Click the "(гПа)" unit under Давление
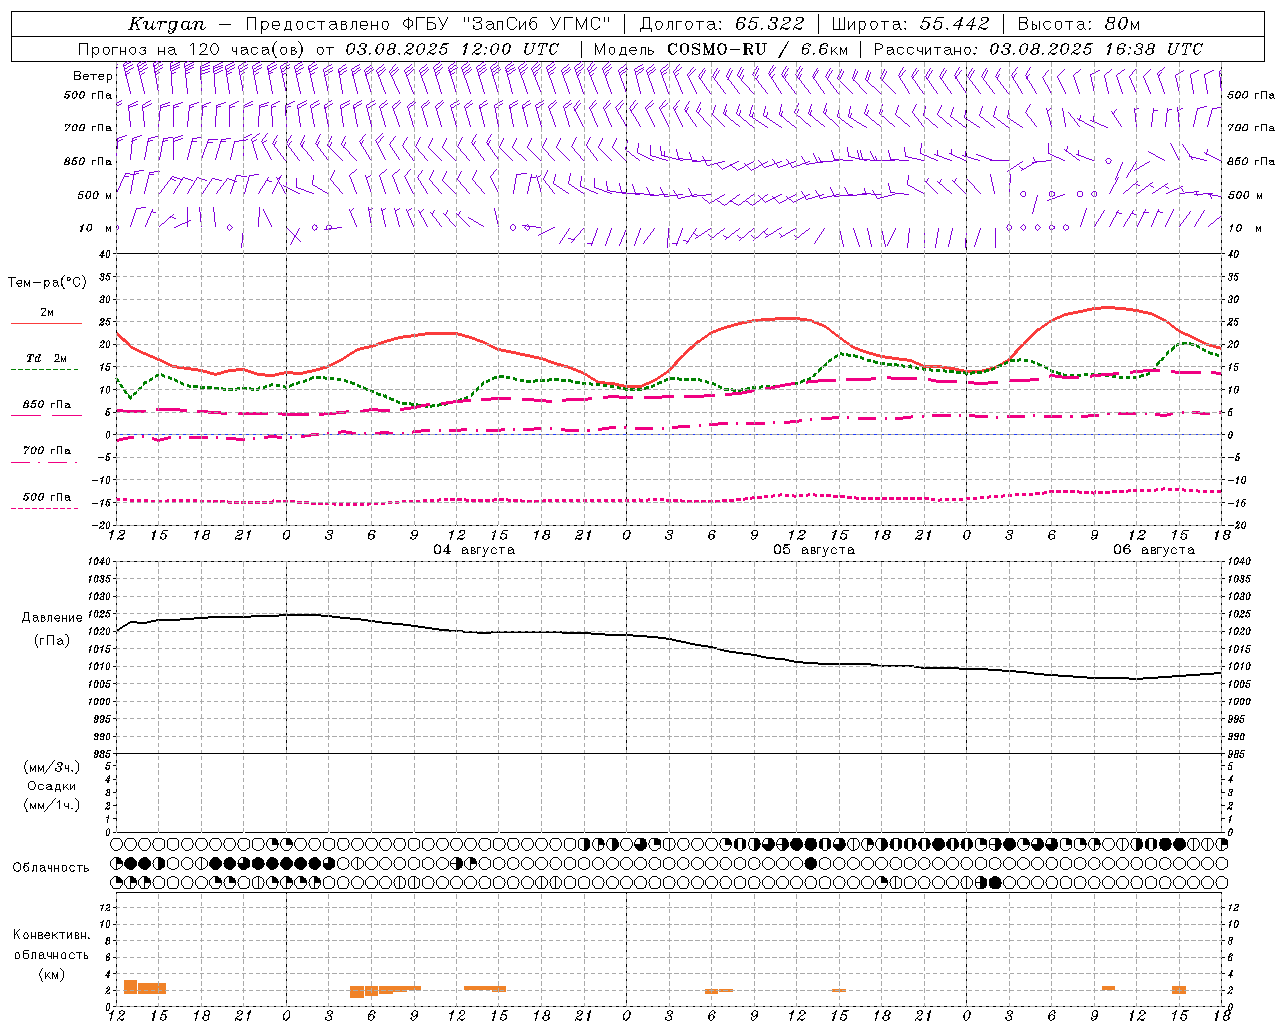 click(52, 641)
